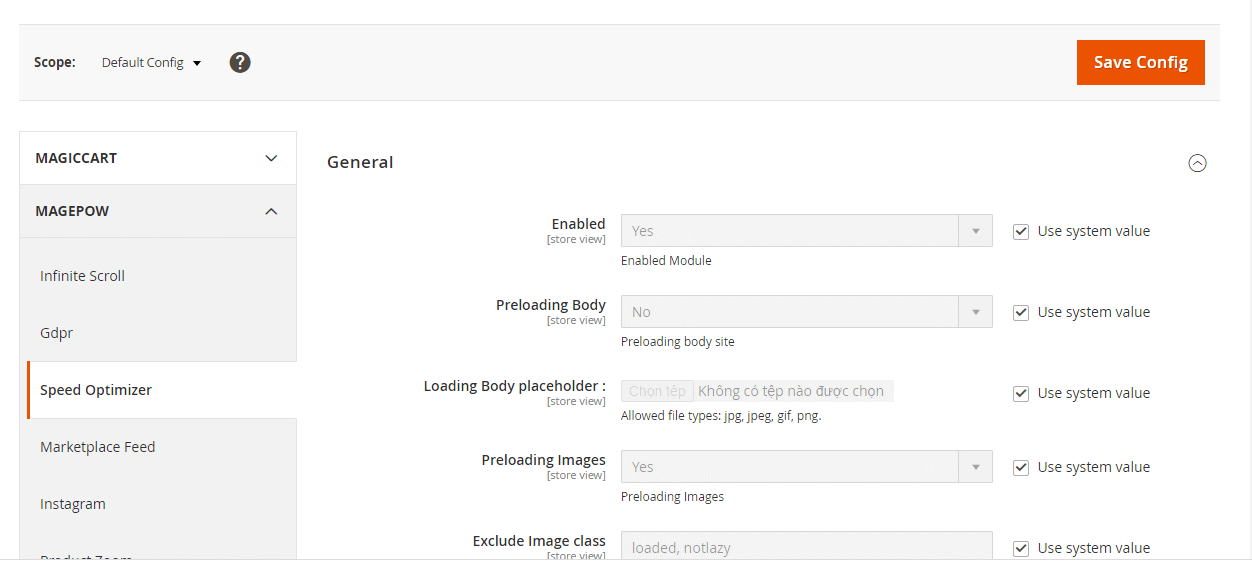Screen dimensions: 1252x566
Task: Collapse the MAGEPOW sidebar group
Action: point(158,211)
